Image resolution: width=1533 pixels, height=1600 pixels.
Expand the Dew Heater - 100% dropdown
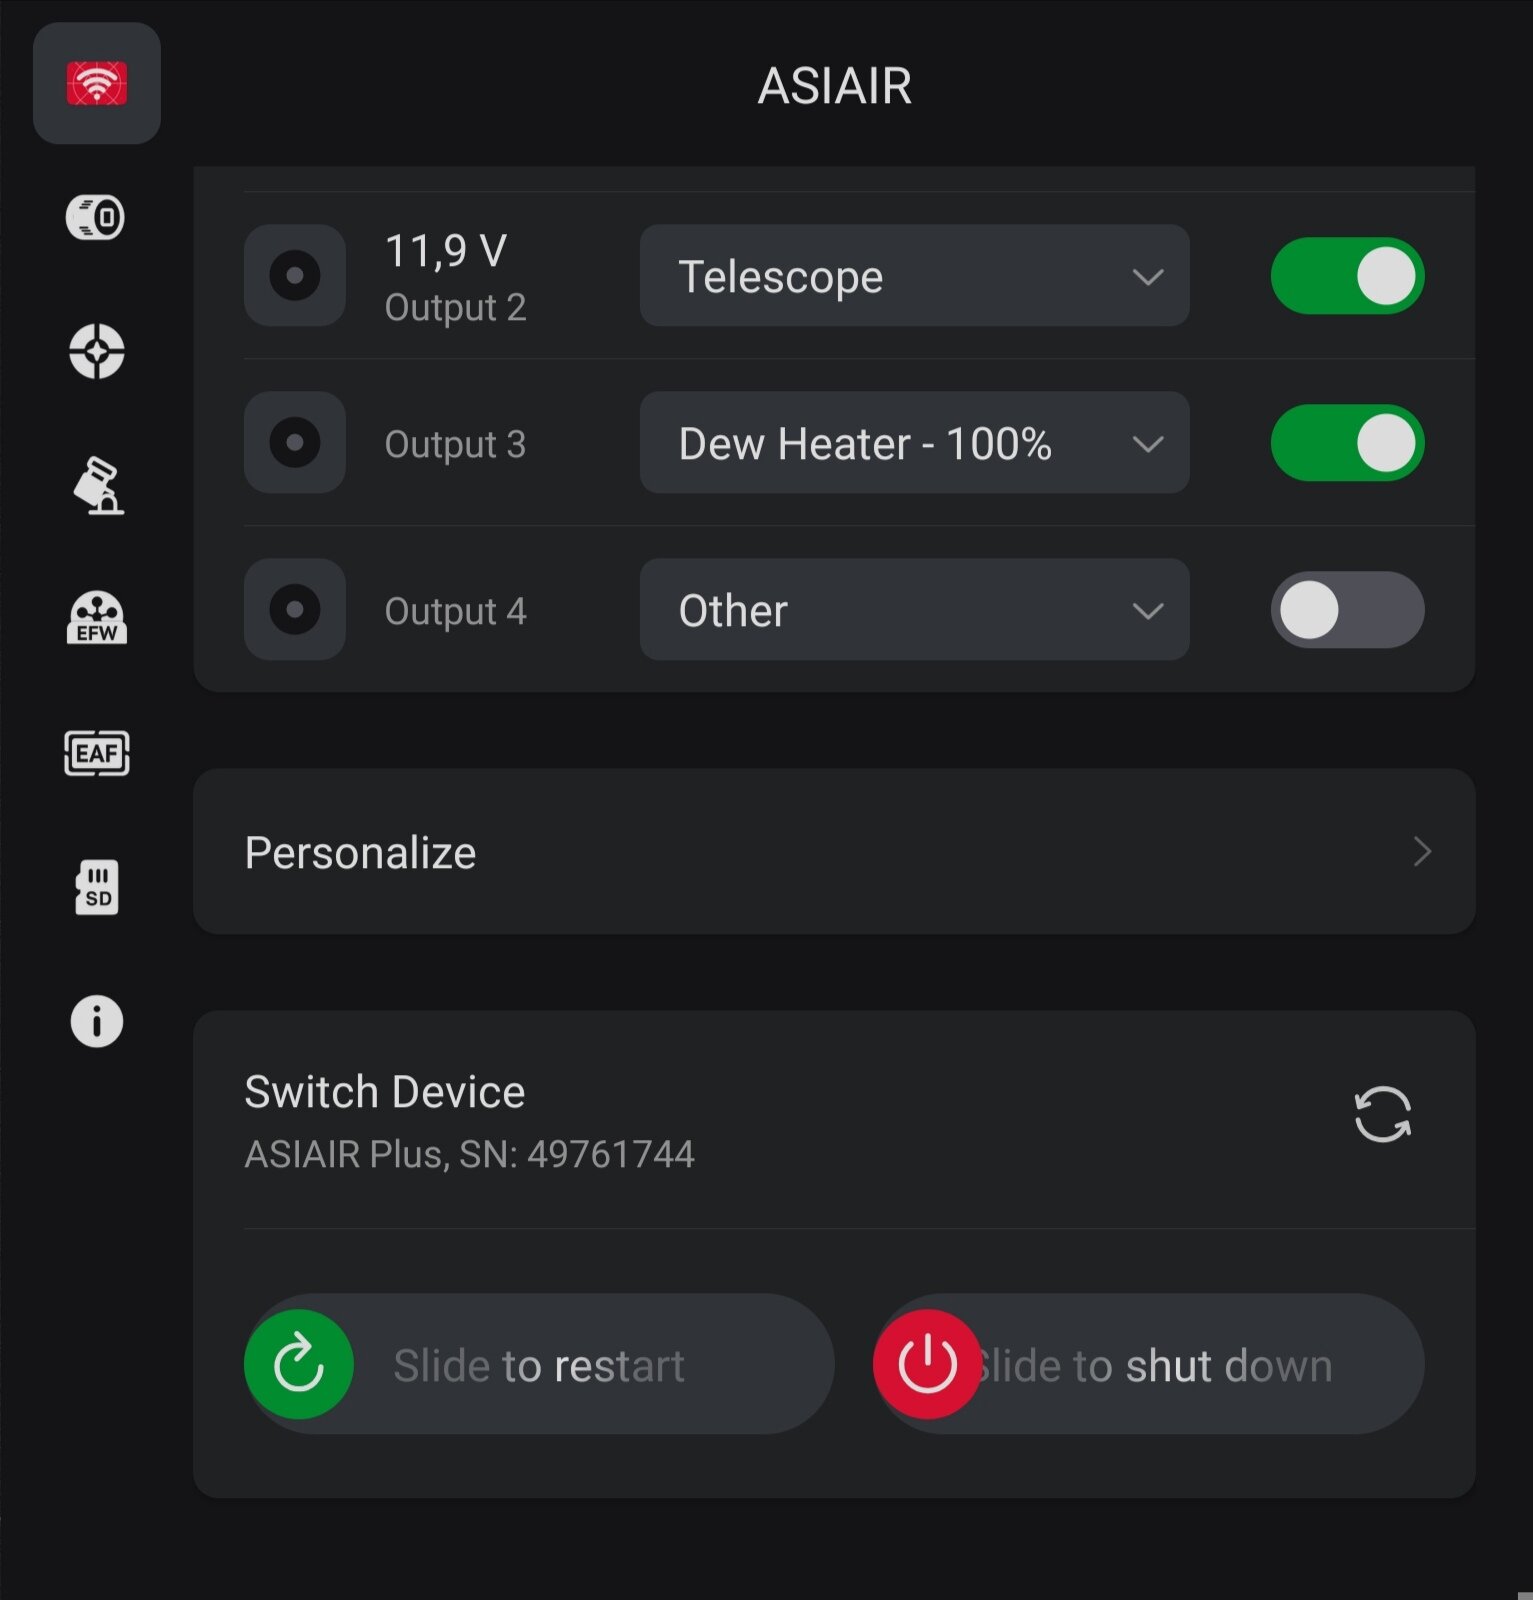914,443
